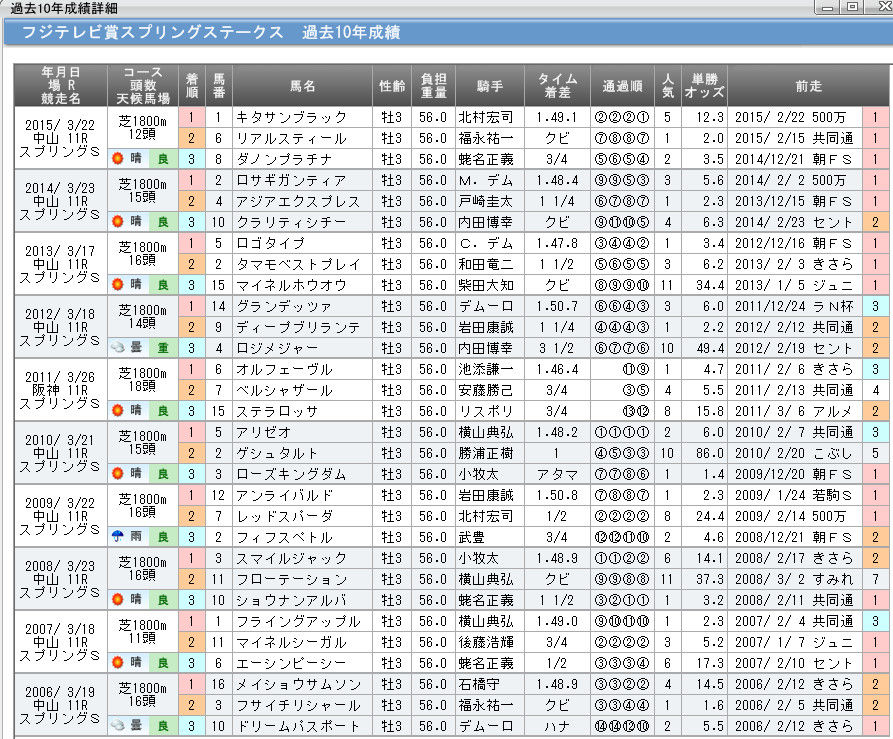The image size is (893, 739).
Task: Select horse name ベルシャザール
Action: pos(284,391)
